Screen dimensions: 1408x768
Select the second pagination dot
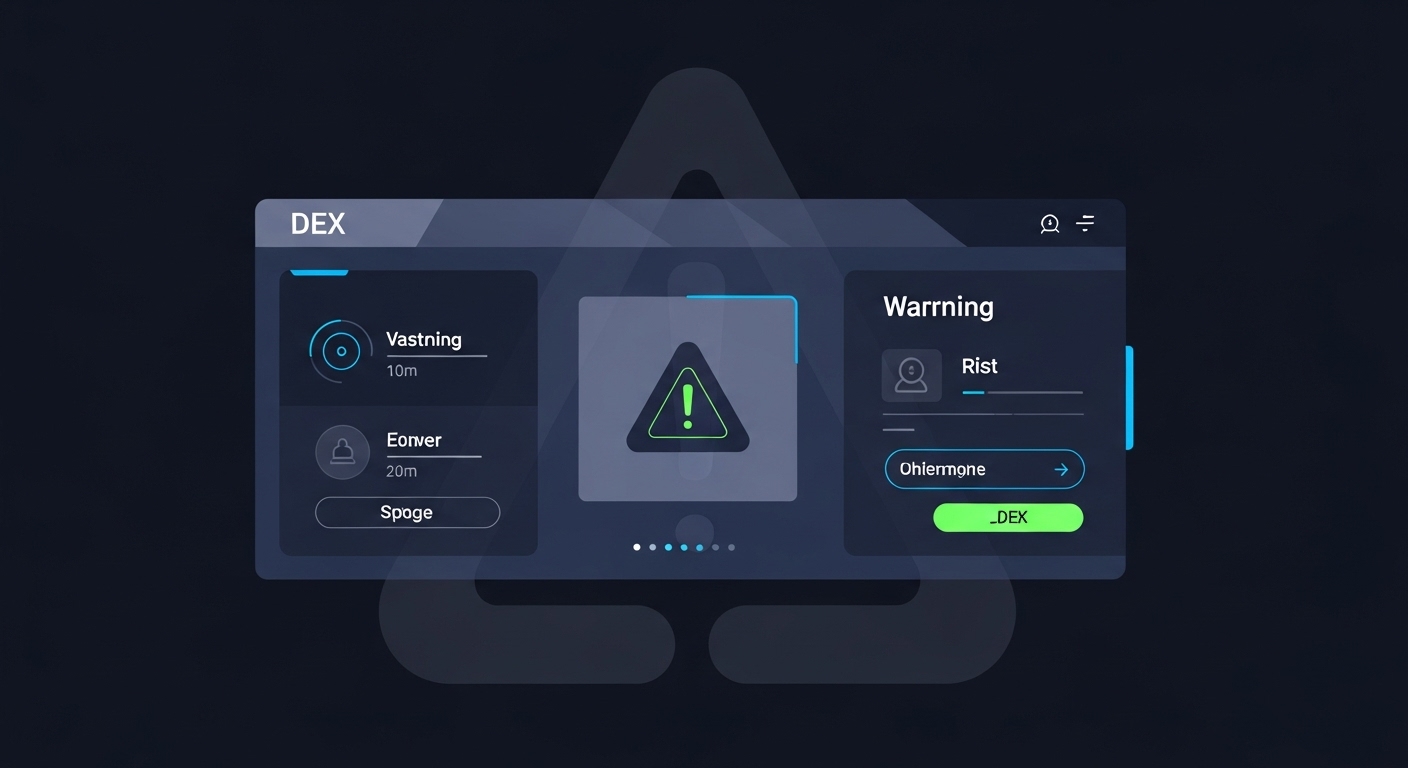pyautogui.click(x=653, y=547)
